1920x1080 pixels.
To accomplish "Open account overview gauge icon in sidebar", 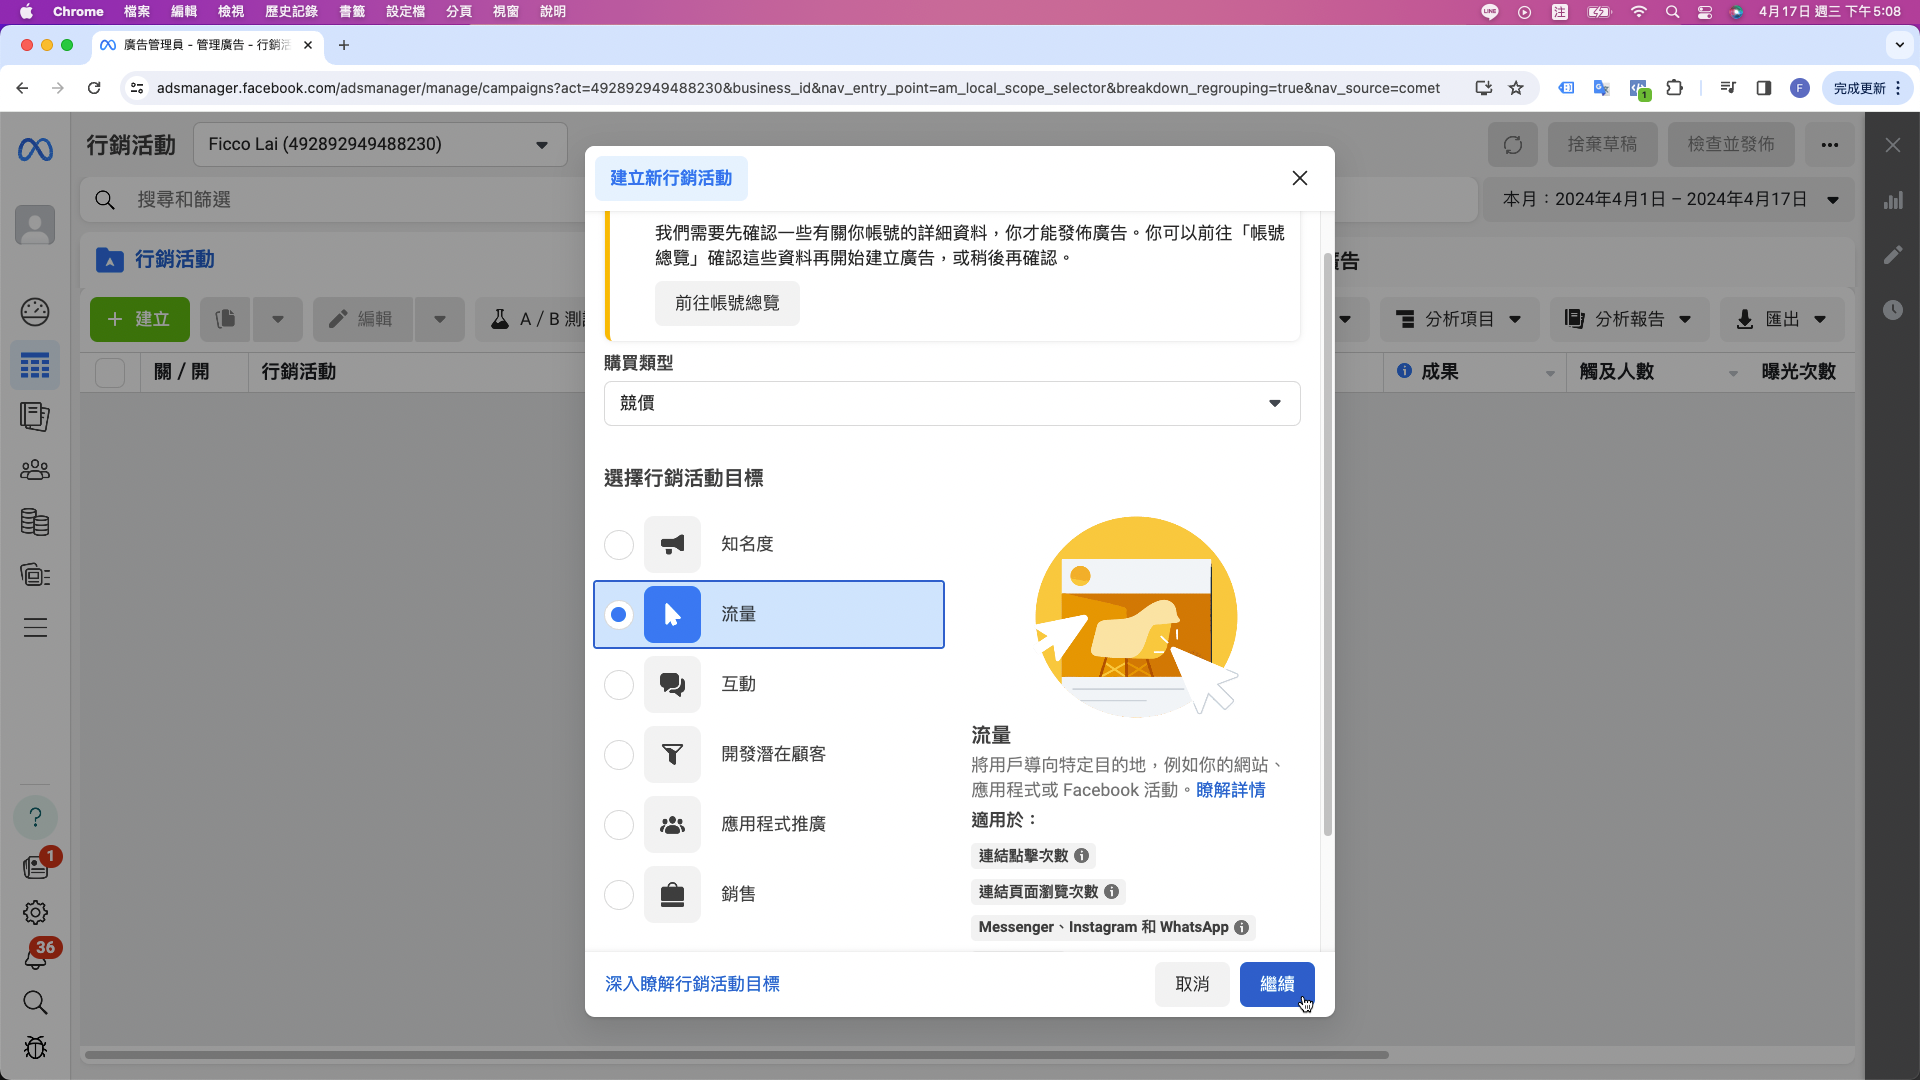I will (35, 312).
